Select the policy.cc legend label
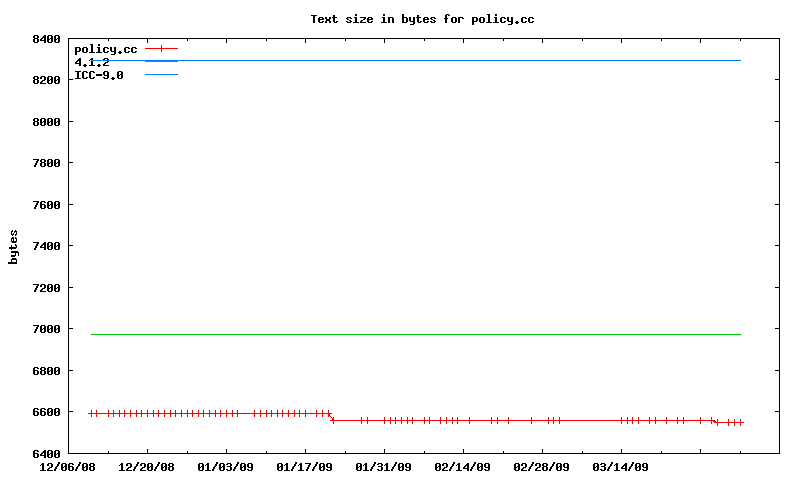Screen dimensions: 800x480 106,49
